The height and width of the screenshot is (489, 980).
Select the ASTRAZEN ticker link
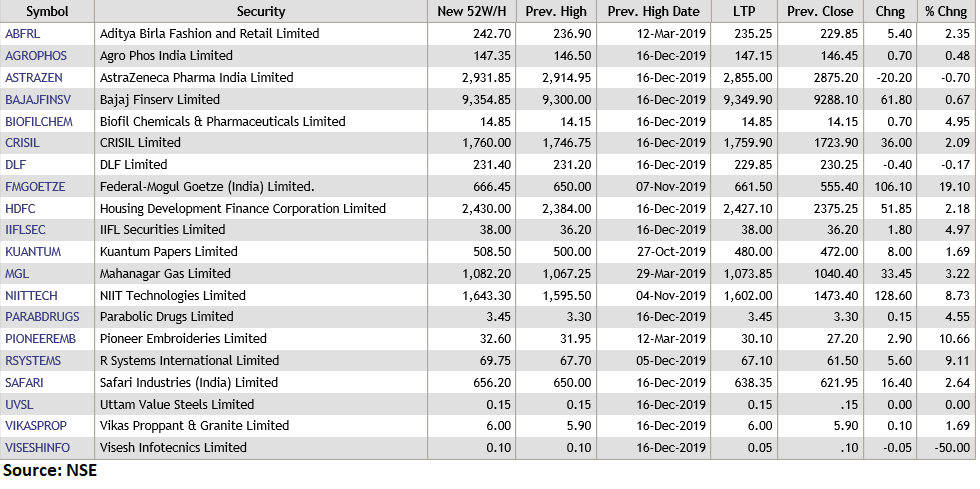(35, 78)
